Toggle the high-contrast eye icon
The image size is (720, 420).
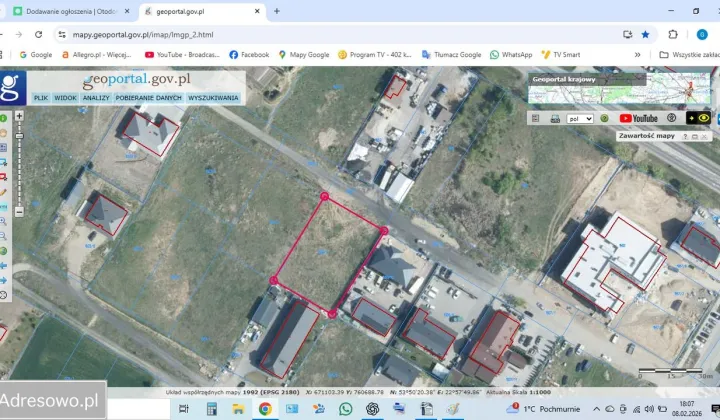click(x=698, y=118)
